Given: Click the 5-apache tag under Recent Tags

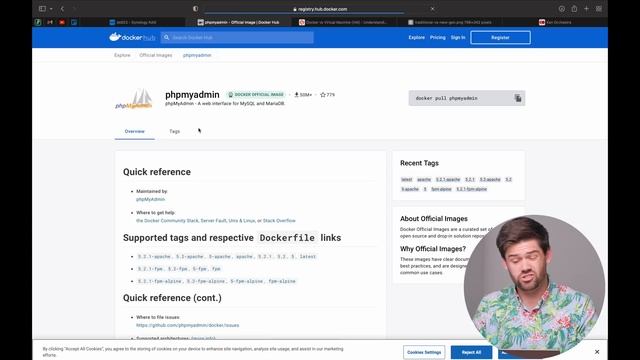Looking at the screenshot, I should point(410,189).
